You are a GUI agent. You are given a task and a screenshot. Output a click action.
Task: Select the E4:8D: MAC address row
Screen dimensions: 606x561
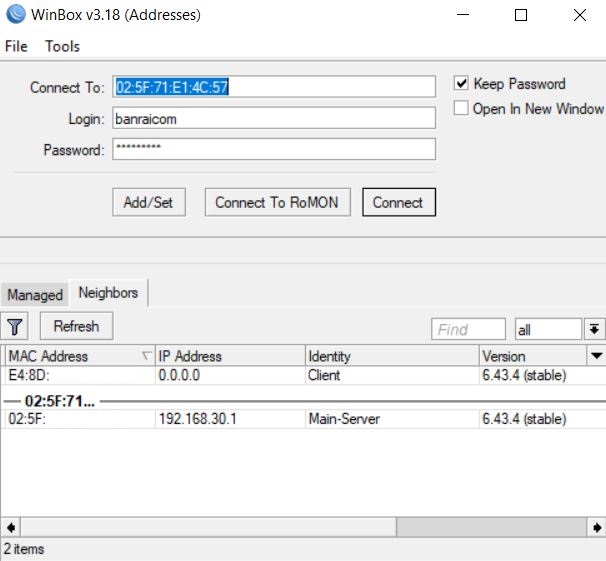coord(80,375)
